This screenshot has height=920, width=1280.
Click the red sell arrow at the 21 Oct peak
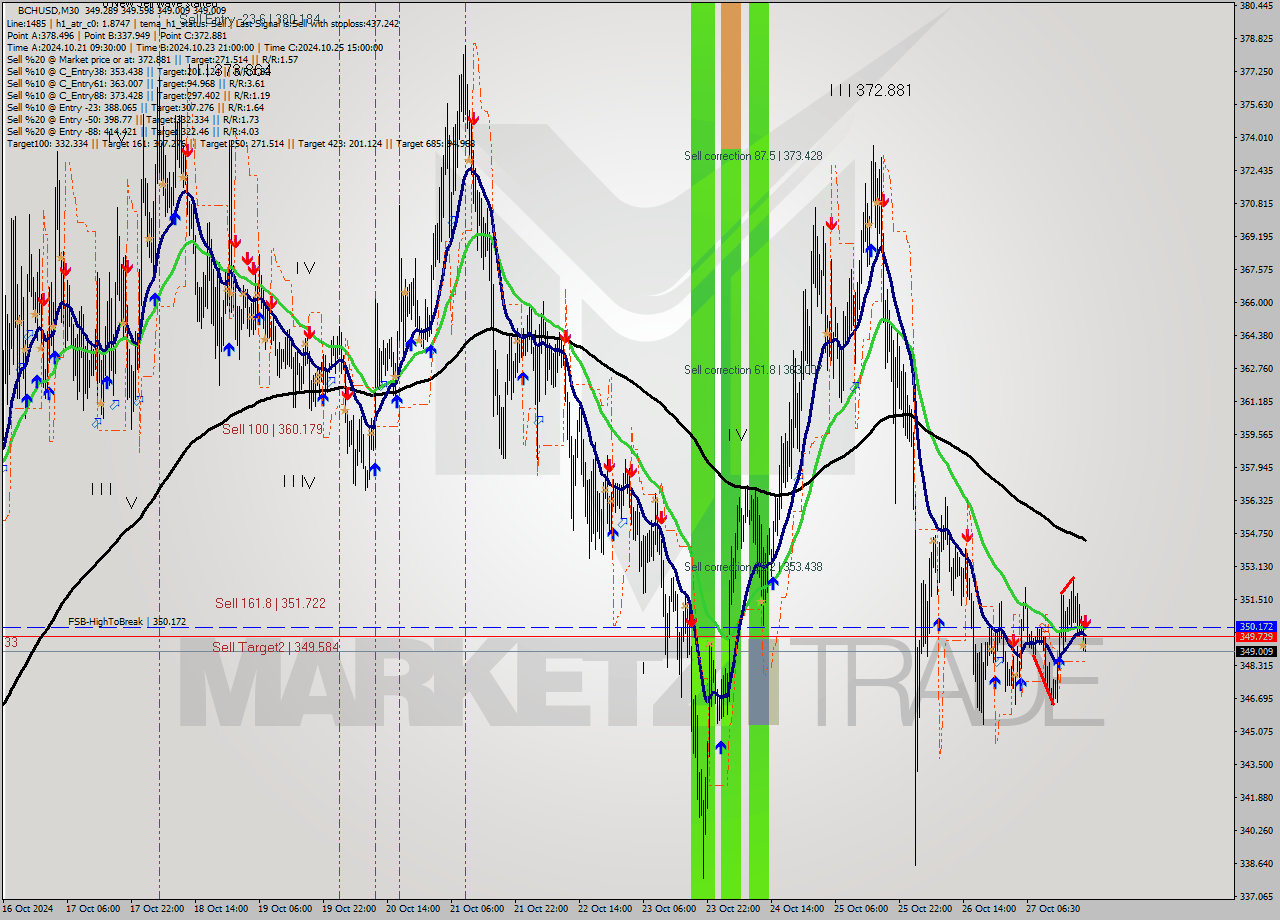[x=471, y=118]
